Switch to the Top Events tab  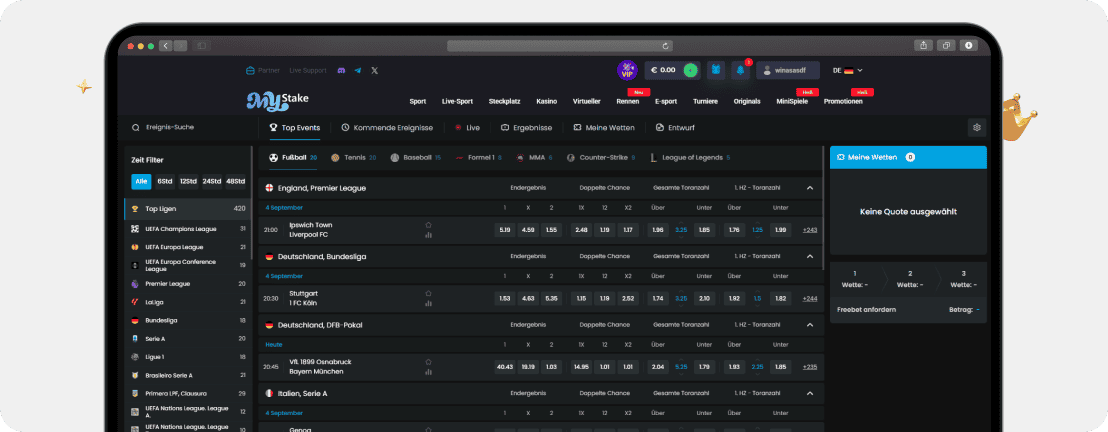[x=295, y=128]
